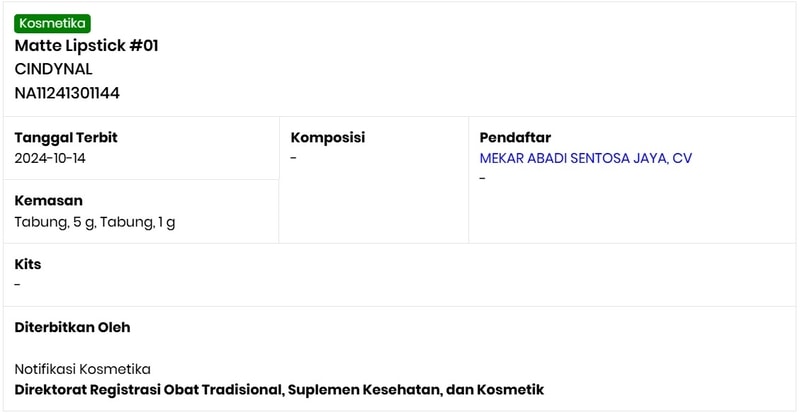Click the Pendaftar heading
800x415 pixels.
tap(515, 137)
